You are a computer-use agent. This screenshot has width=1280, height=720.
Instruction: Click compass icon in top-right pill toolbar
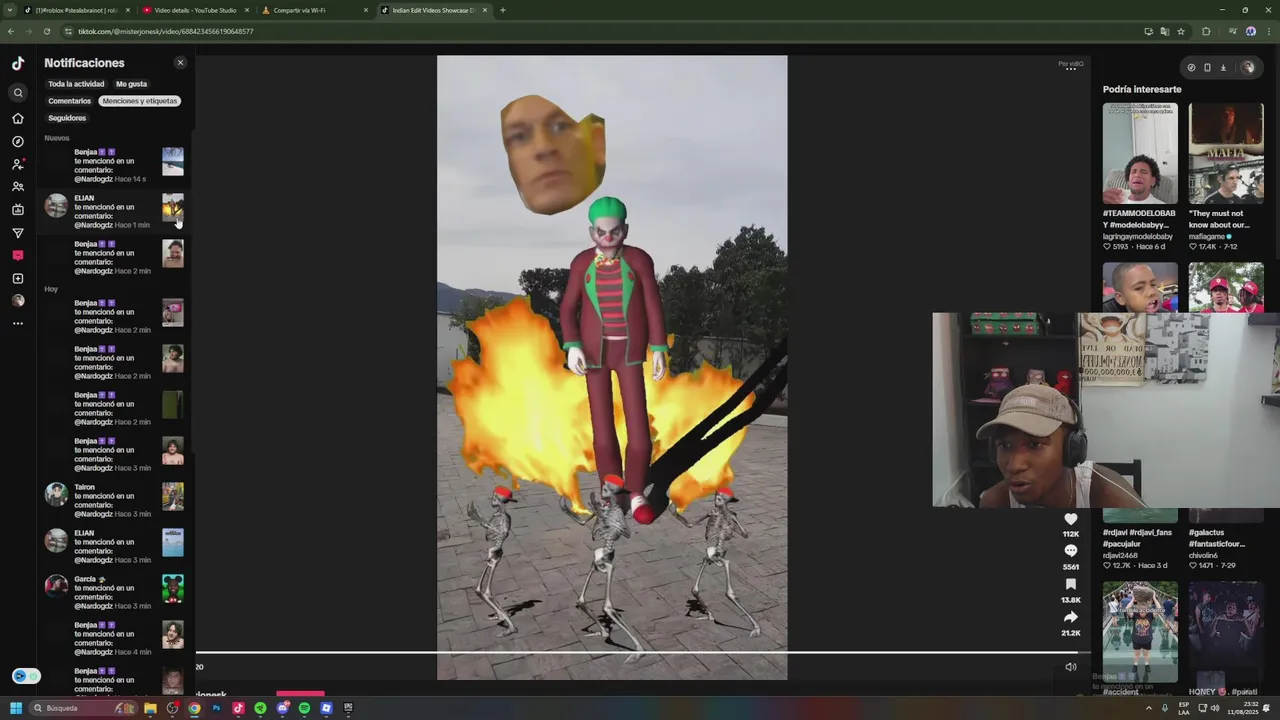1191,68
